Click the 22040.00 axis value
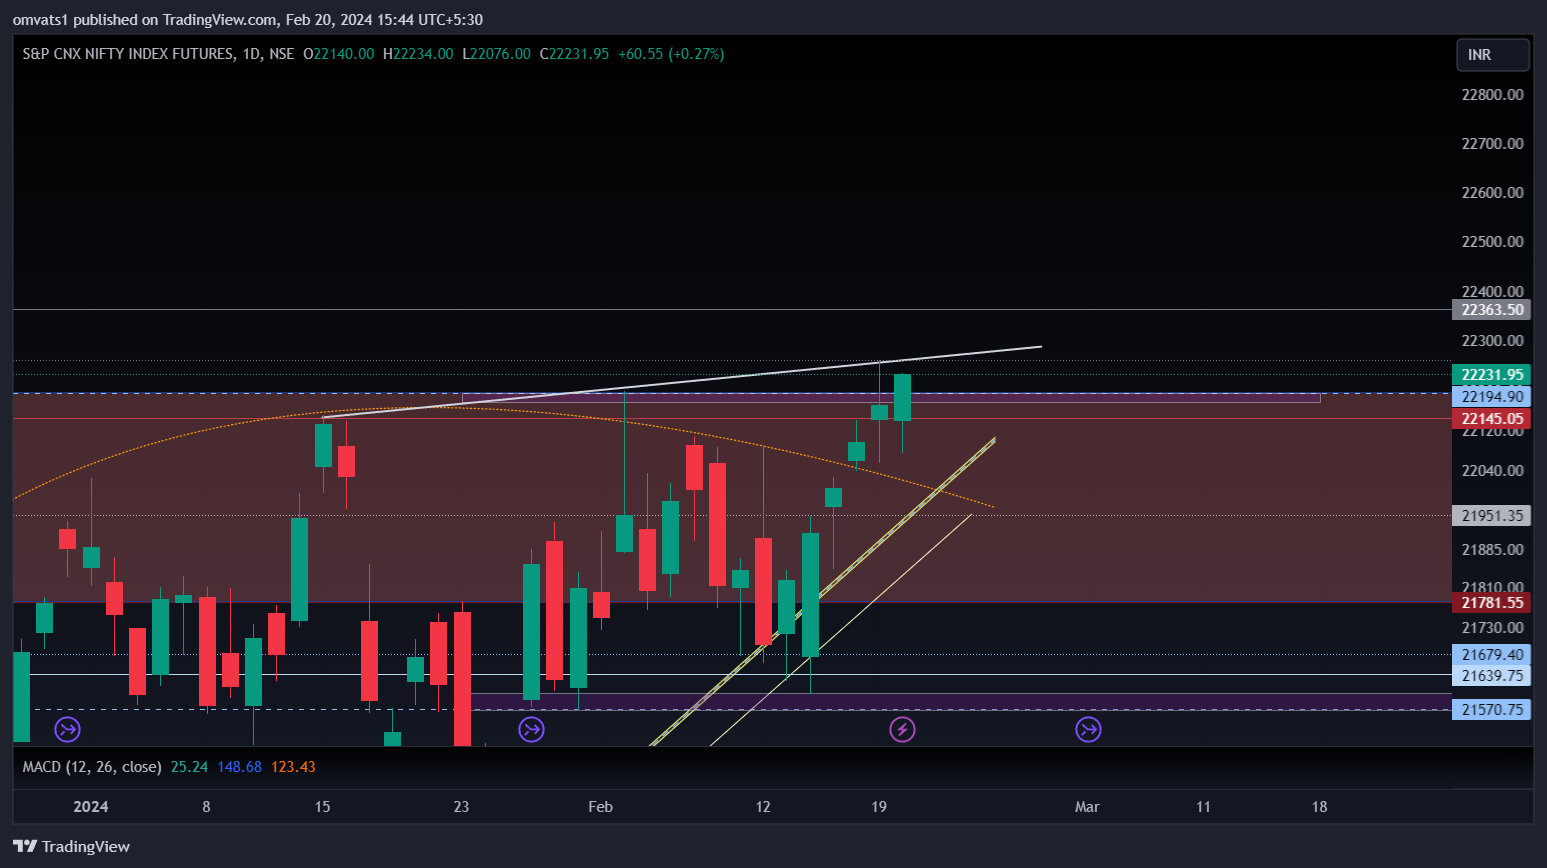1547x868 pixels. tap(1492, 471)
